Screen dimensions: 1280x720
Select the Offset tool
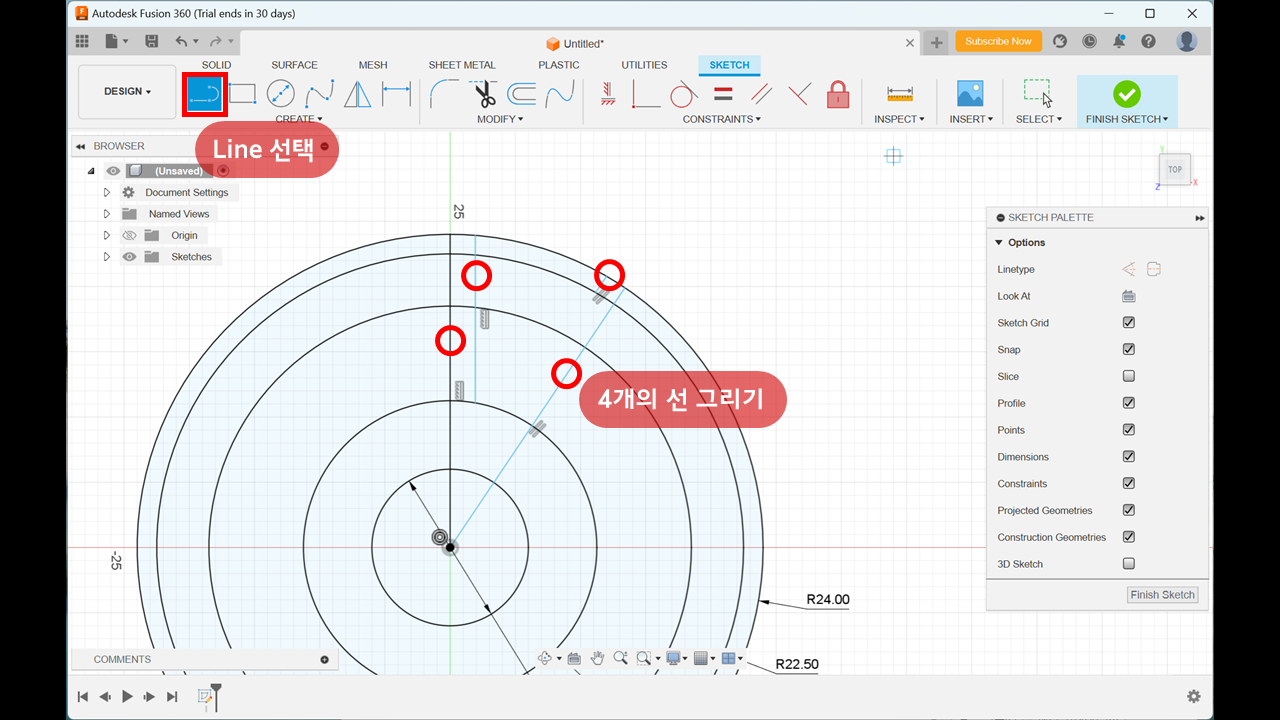(521, 94)
